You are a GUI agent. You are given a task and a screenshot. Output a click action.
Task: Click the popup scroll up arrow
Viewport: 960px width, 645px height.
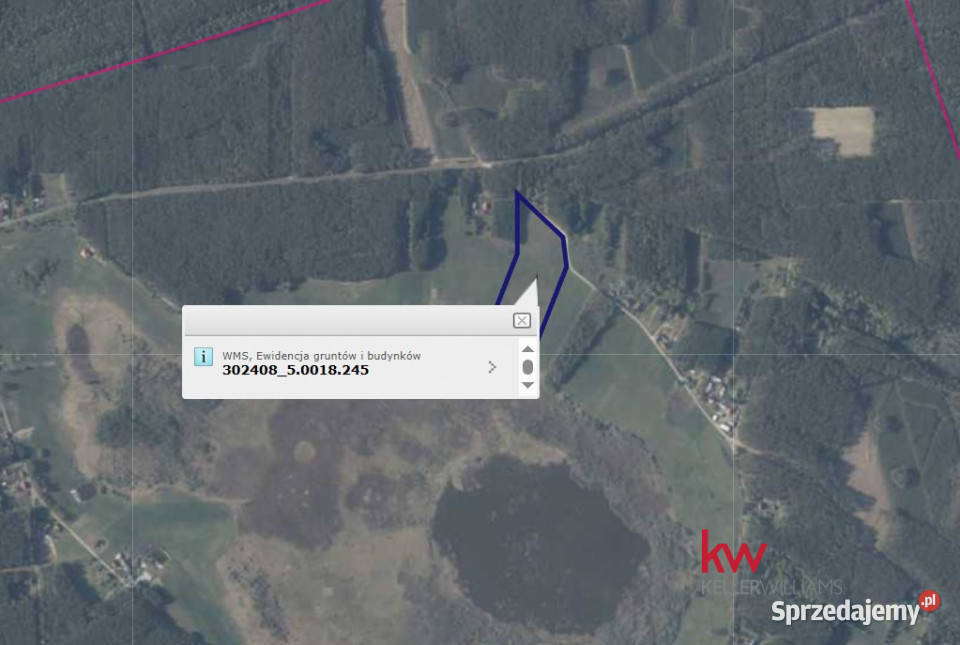click(528, 349)
